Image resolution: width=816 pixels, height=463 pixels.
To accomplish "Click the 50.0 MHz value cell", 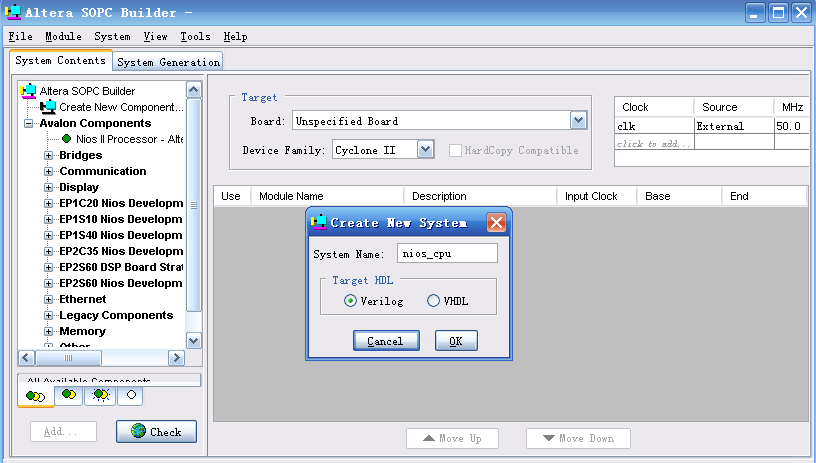I will pyautogui.click(x=791, y=126).
